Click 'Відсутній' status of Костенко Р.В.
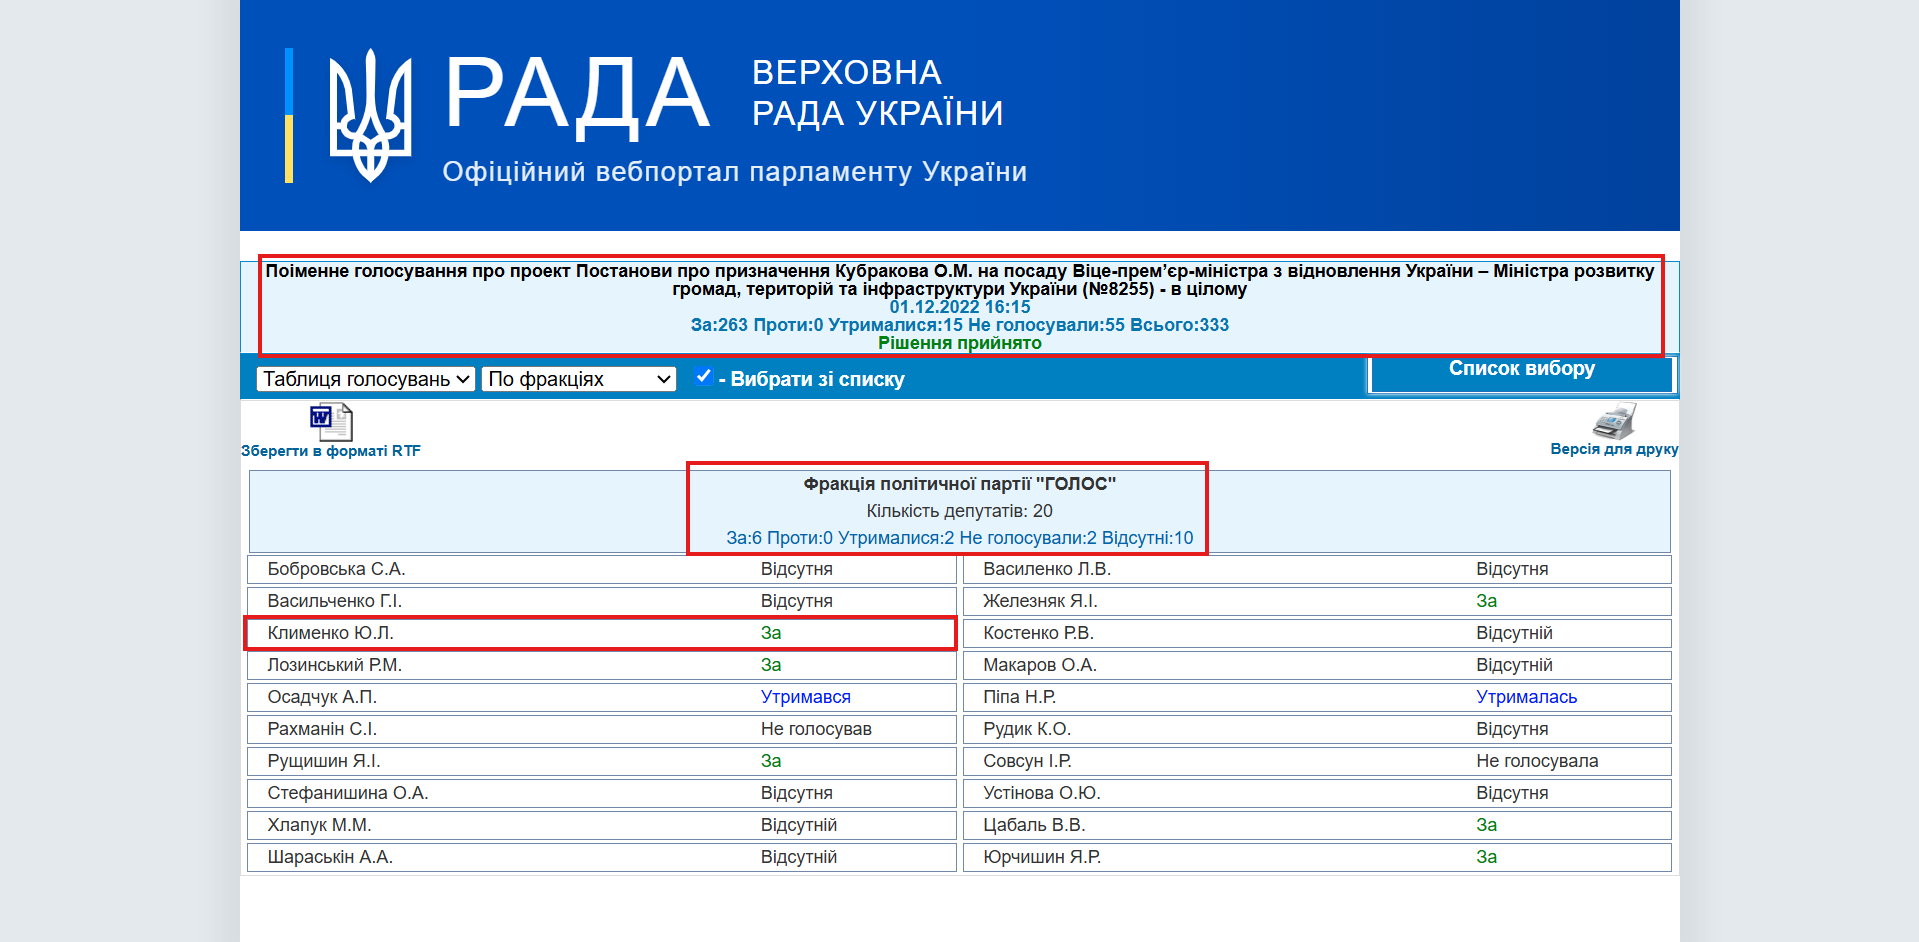This screenshot has width=1919, height=942. coord(1514,633)
